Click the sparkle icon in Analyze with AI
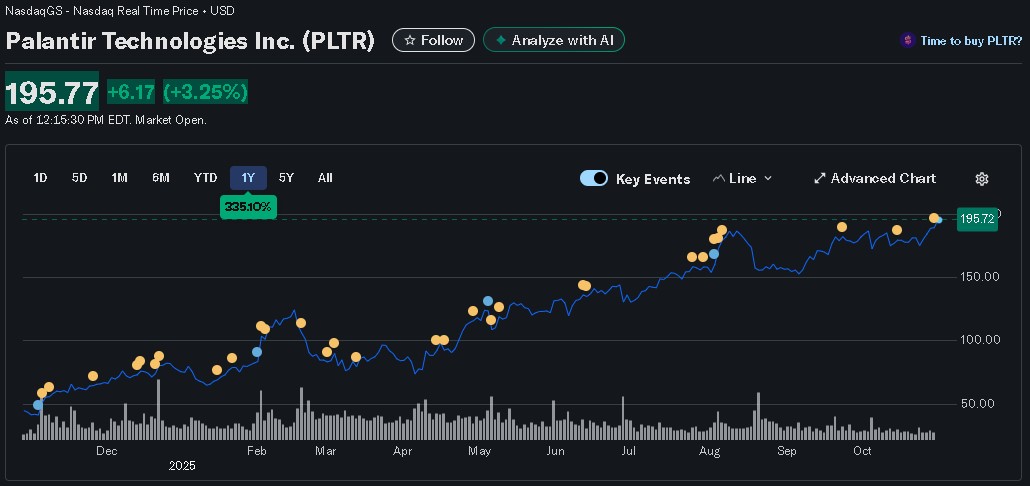The image size is (1030, 486). [498, 41]
